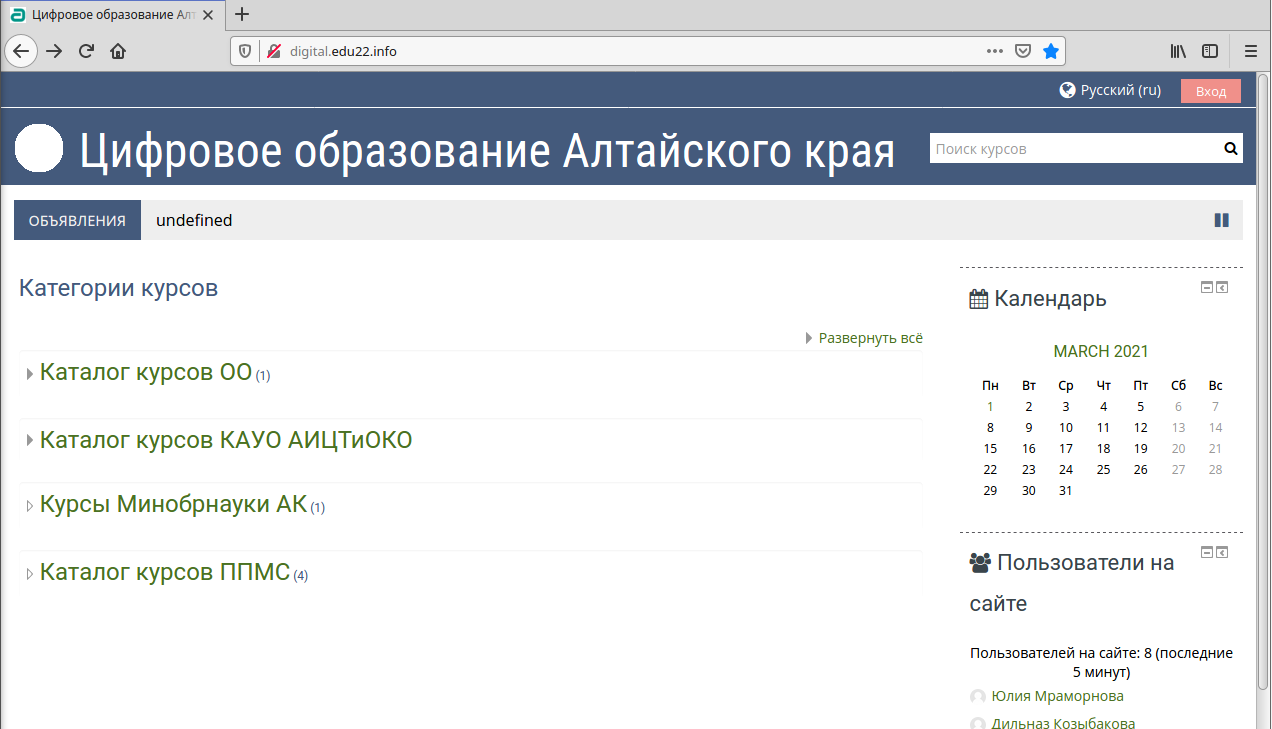
Task: Collapse the Календарь block
Action: [x=1206, y=288]
